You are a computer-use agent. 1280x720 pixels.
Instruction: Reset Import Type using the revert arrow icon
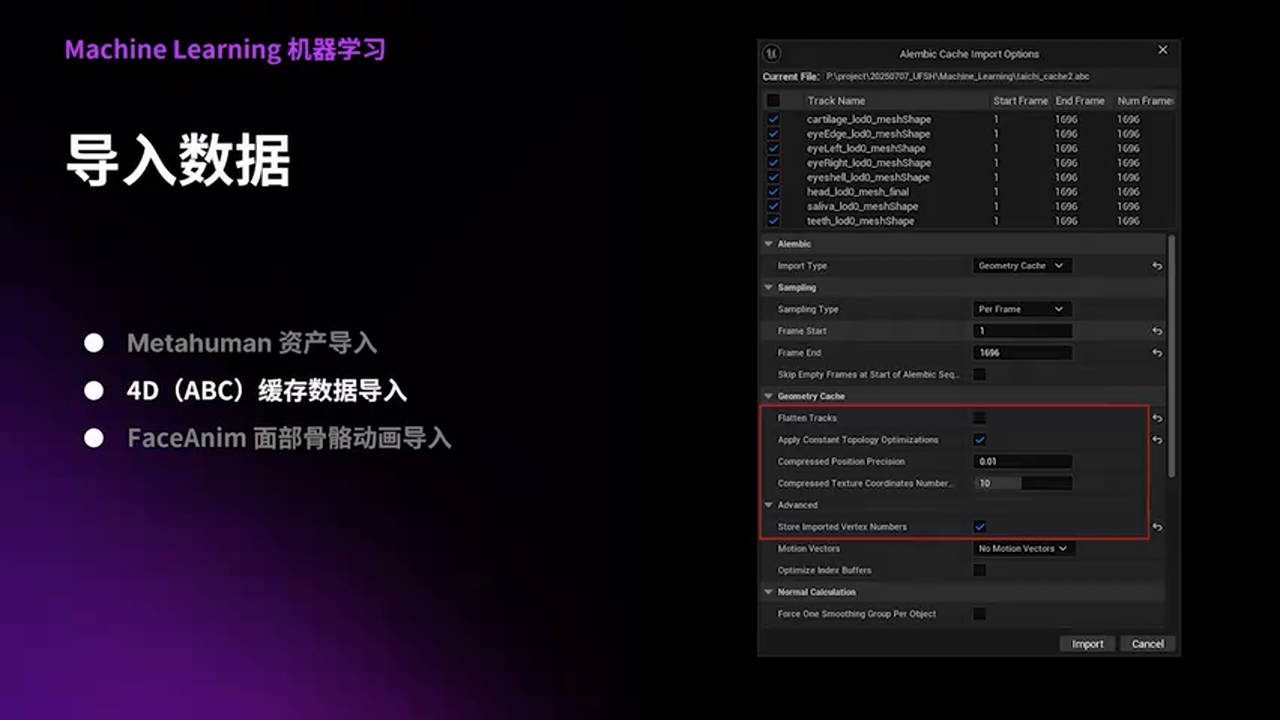click(x=1156, y=265)
